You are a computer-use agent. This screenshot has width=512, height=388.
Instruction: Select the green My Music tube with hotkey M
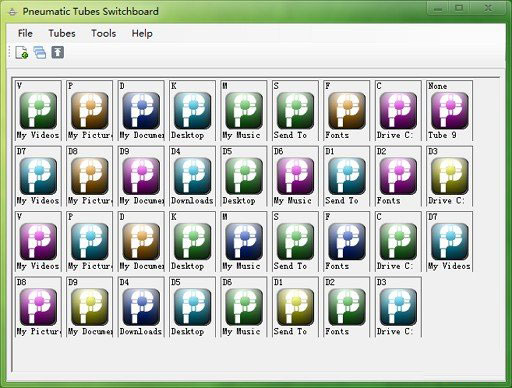[244, 111]
